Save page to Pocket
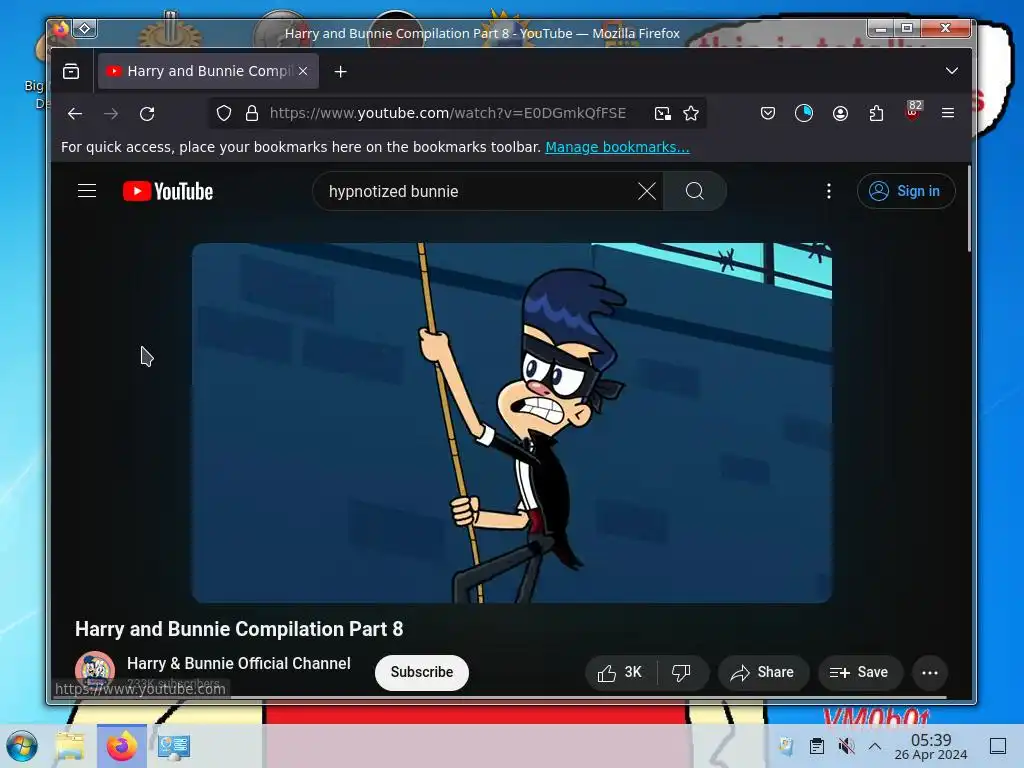Image resolution: width=1024 pixels, height=768 pixels. tap(768, 114)
